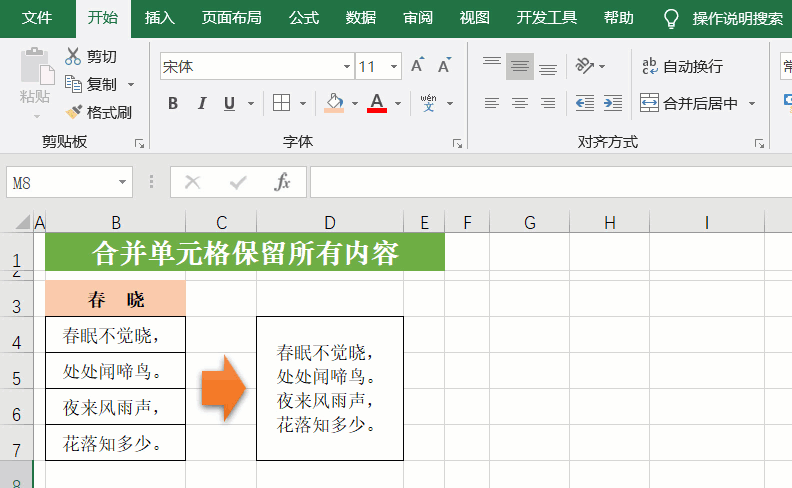Switch to the Formulas (公式) tab
The width and height of the screenshot is (792, 488).
[x=304, y=18]
